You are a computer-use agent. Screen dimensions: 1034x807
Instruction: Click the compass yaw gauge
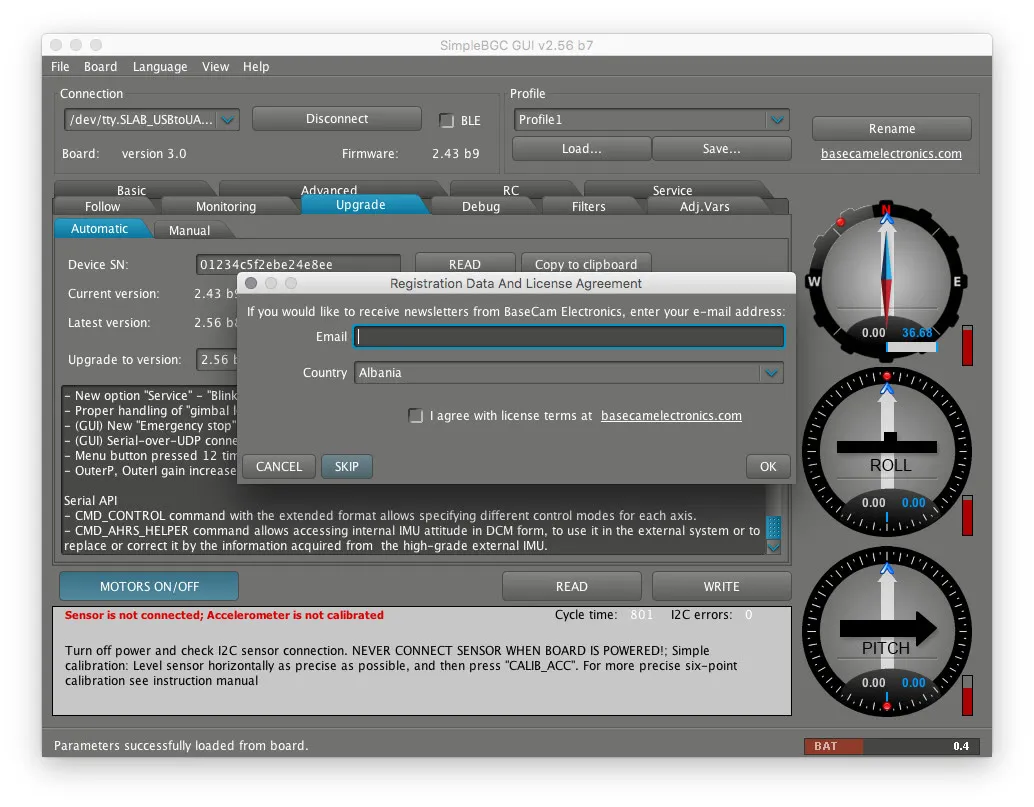pos(885,280)
